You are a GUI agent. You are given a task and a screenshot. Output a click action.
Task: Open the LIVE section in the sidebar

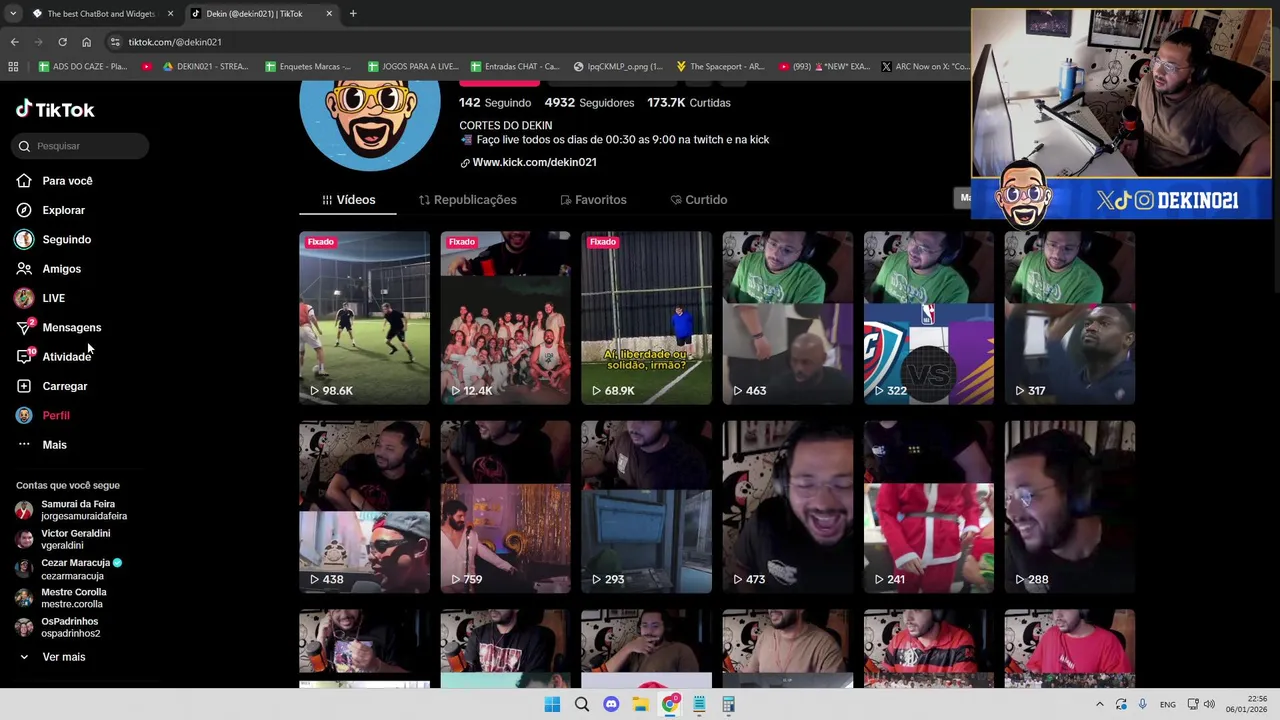[x=41, y=298]
